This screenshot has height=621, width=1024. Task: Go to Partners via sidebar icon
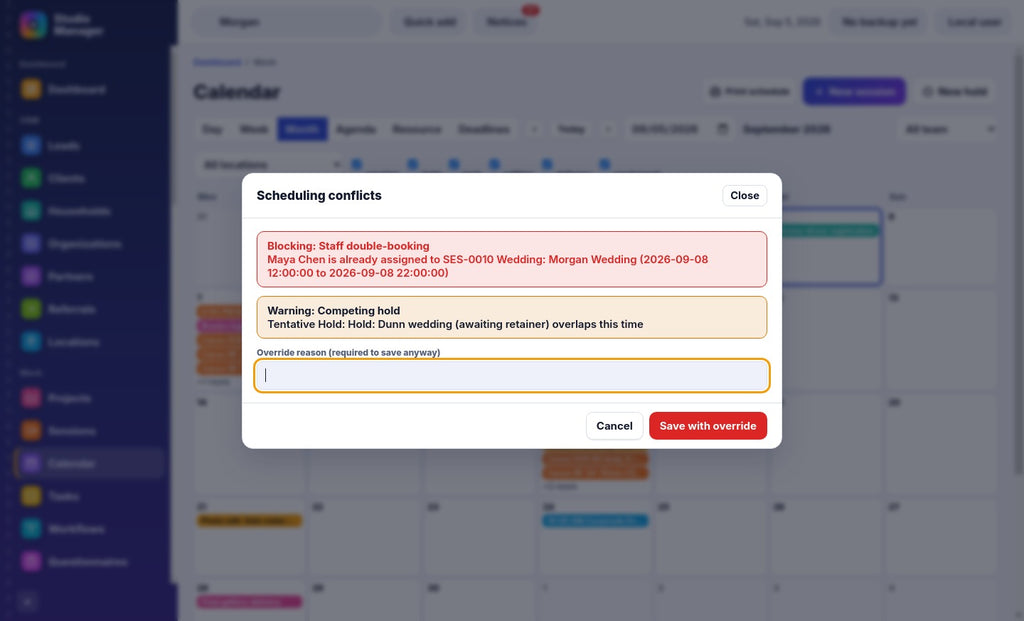[31, 276]
